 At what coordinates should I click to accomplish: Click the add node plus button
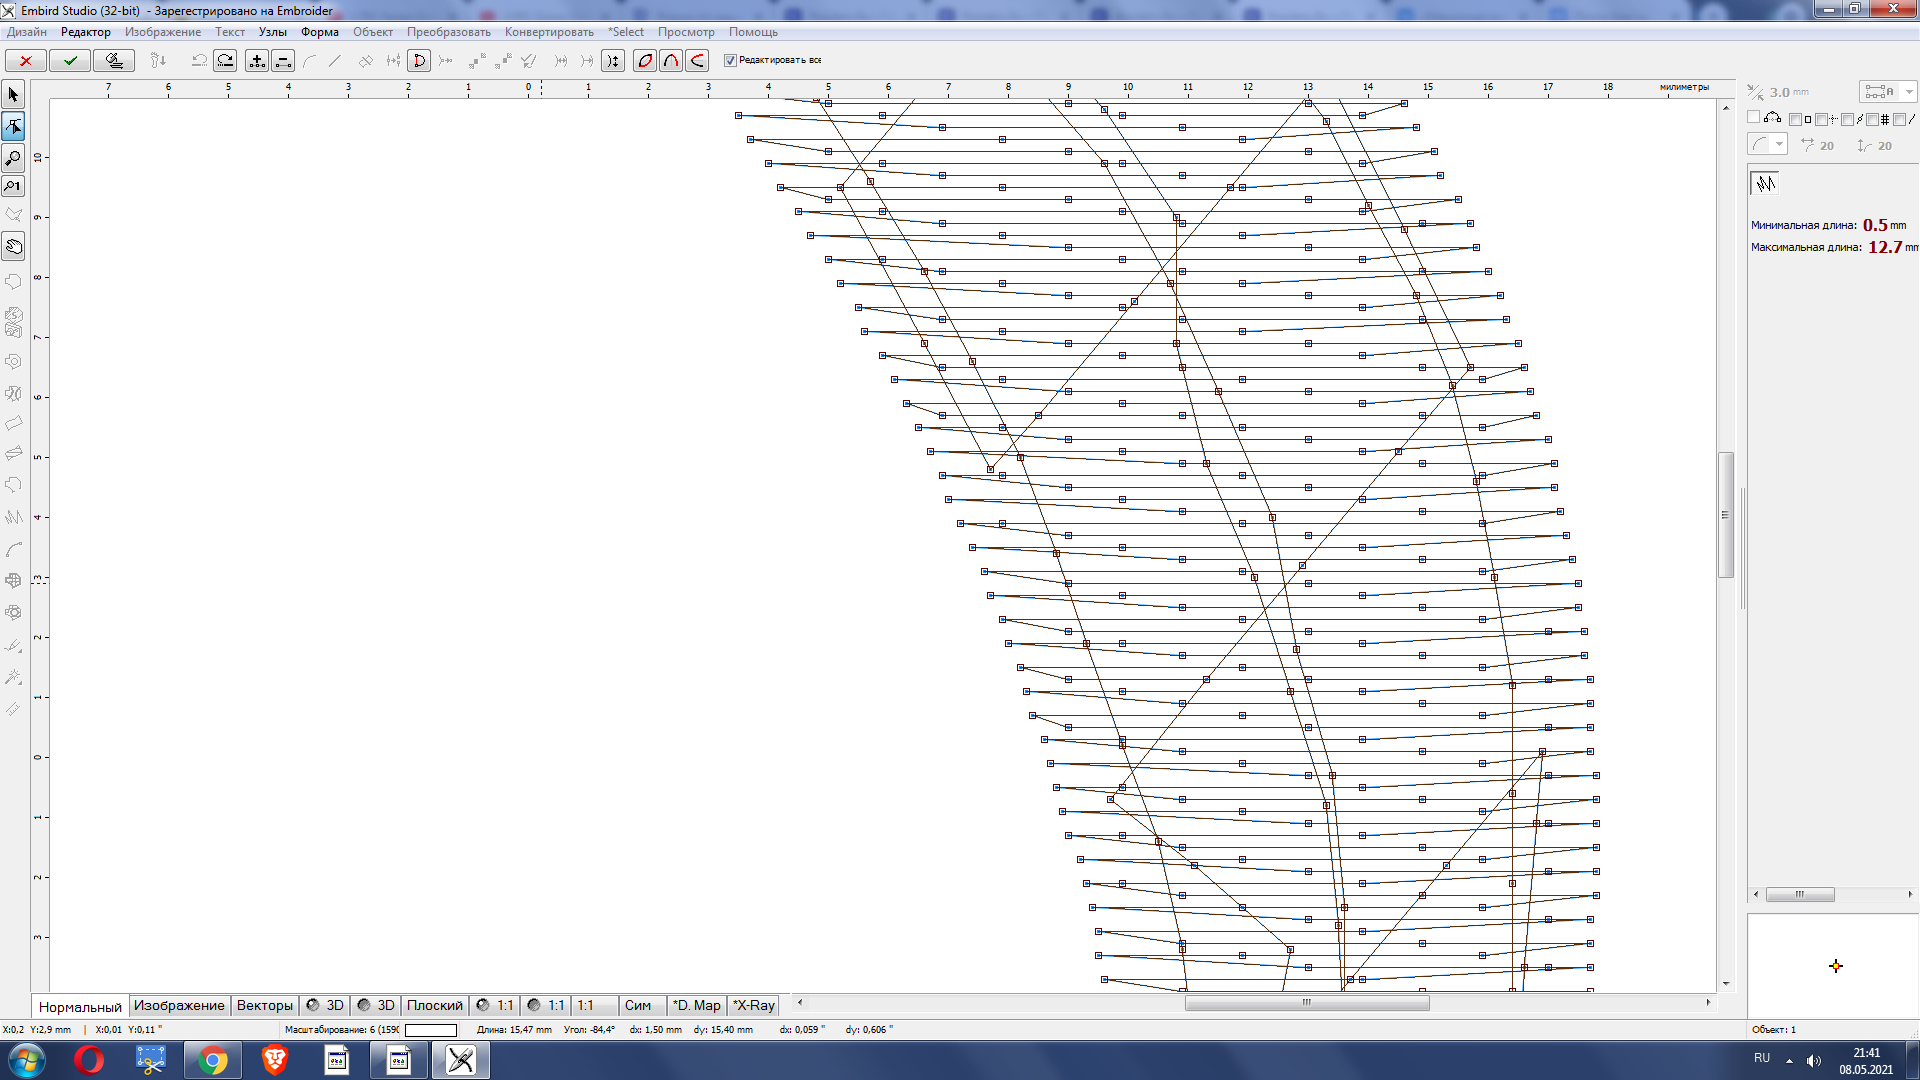pos(257,61)
